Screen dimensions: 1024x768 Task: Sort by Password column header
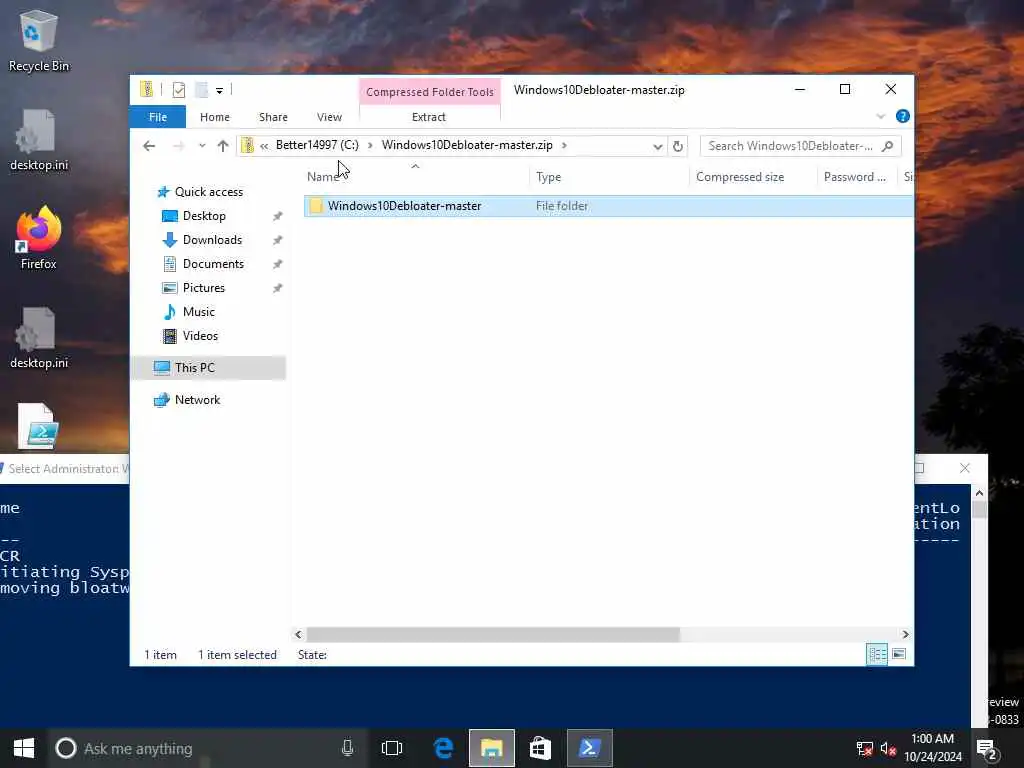point(856,177)
